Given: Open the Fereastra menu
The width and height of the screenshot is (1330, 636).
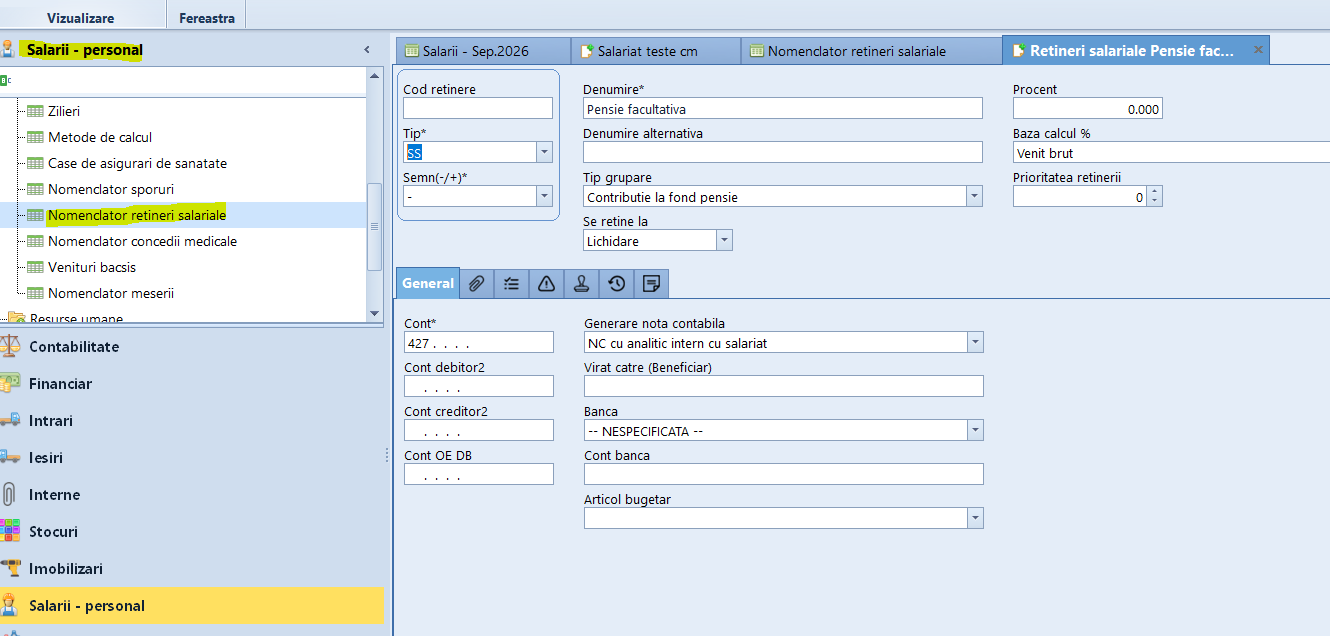Looking at the screenshot, I should tap(207, 18).
